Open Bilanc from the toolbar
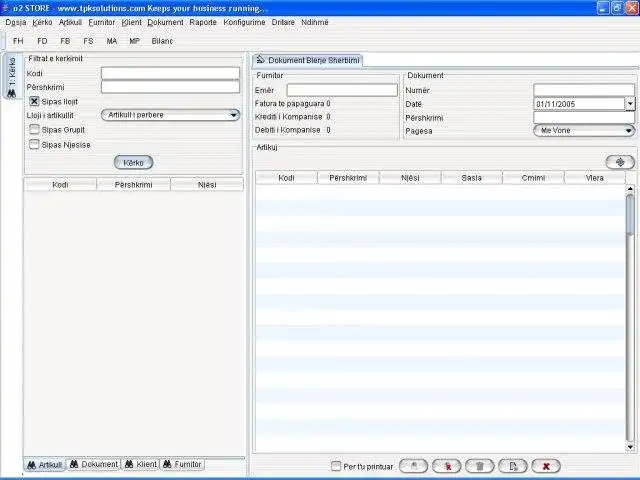The image size is (640, 480). tap(162, 41)
